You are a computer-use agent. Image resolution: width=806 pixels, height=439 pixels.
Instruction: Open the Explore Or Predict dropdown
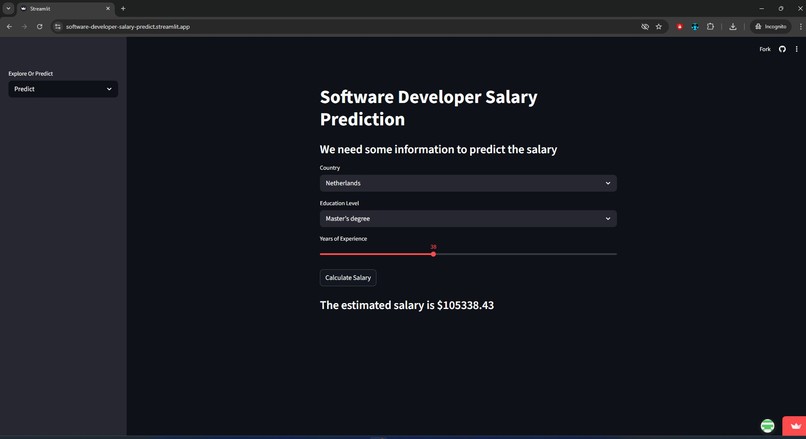(63, 89)
